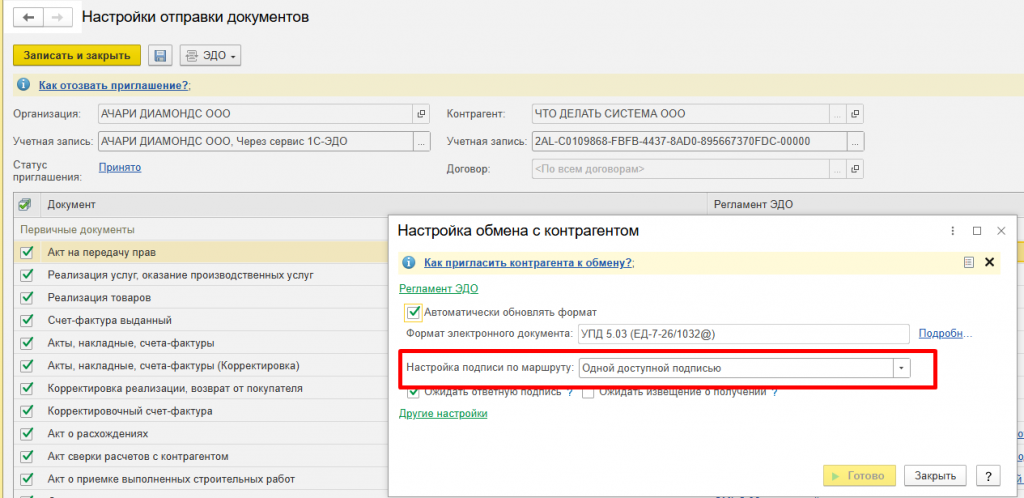Click help question mark near Ожидать ответную подпись
The image size is (1024, 498).
pos(570,393)
